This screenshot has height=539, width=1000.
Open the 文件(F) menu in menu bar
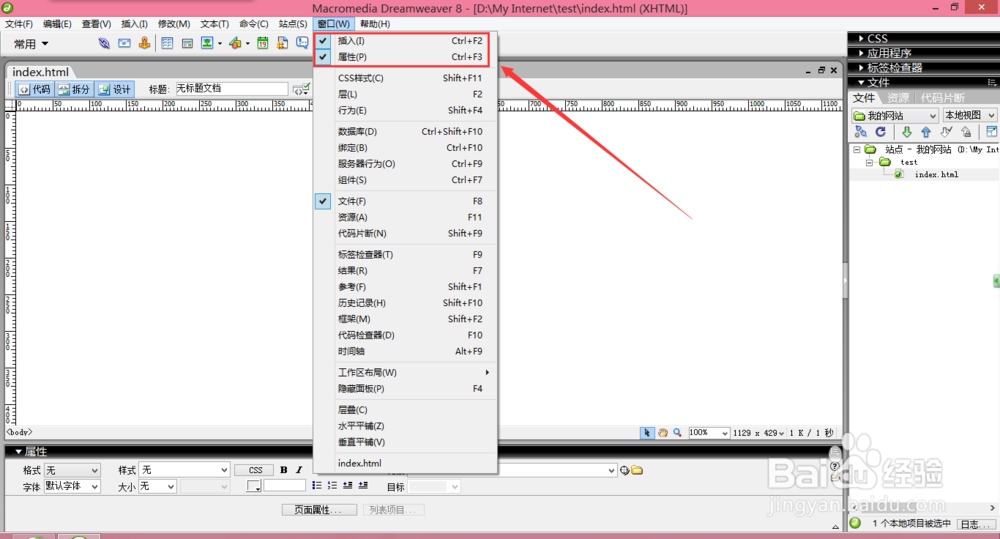18,24
